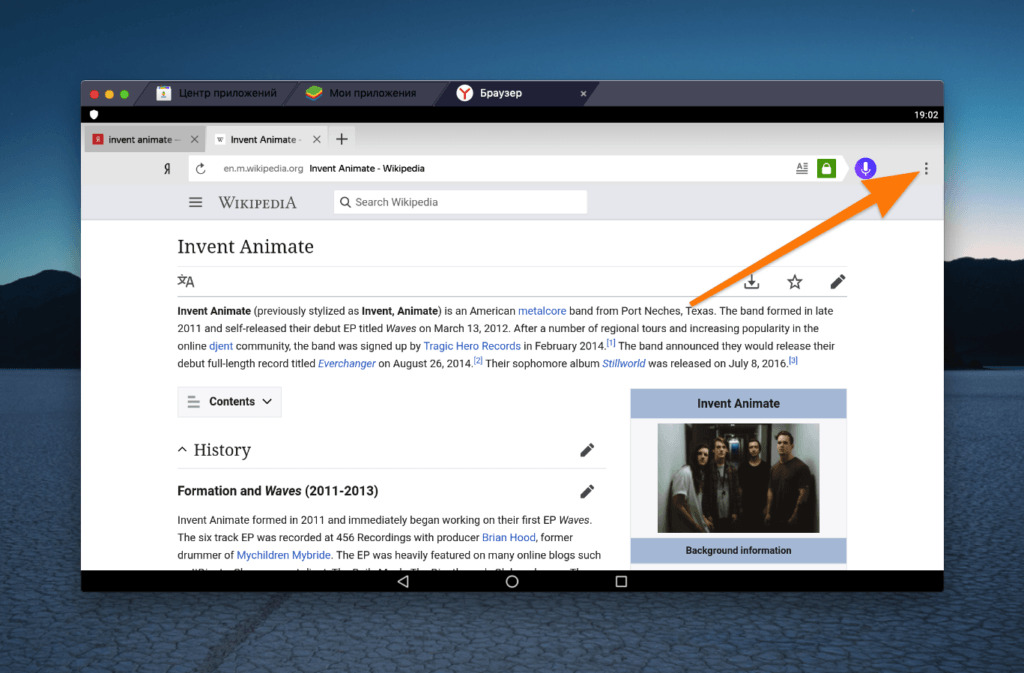The width and height of the screenshot is (1024, 673).
Task: Close the 'invent animate' search tab
Action: click(195, 139)
